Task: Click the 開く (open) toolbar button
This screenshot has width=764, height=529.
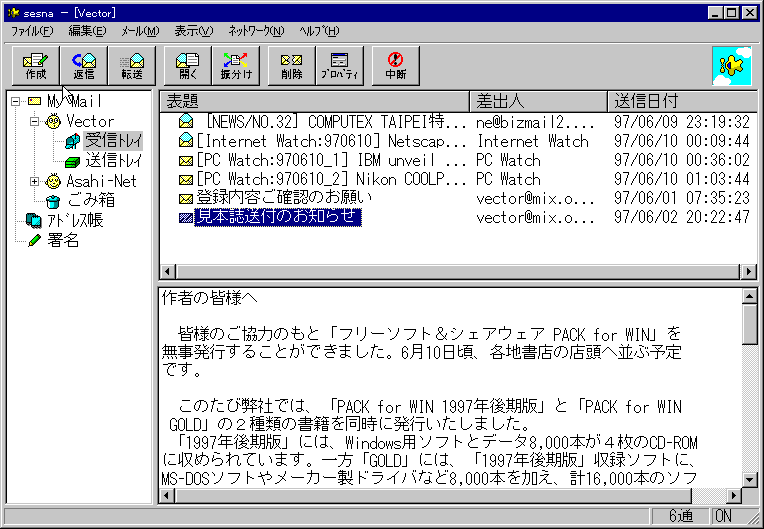Action: pos(188,66)
